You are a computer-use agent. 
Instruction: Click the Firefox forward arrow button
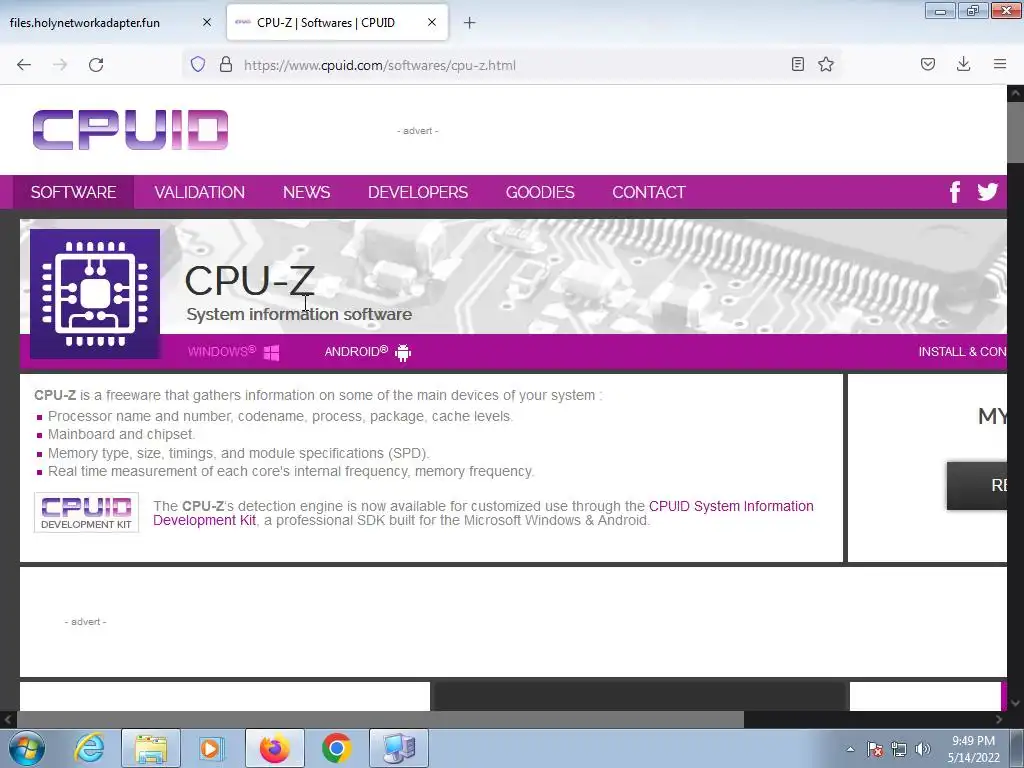click(60, 65)
